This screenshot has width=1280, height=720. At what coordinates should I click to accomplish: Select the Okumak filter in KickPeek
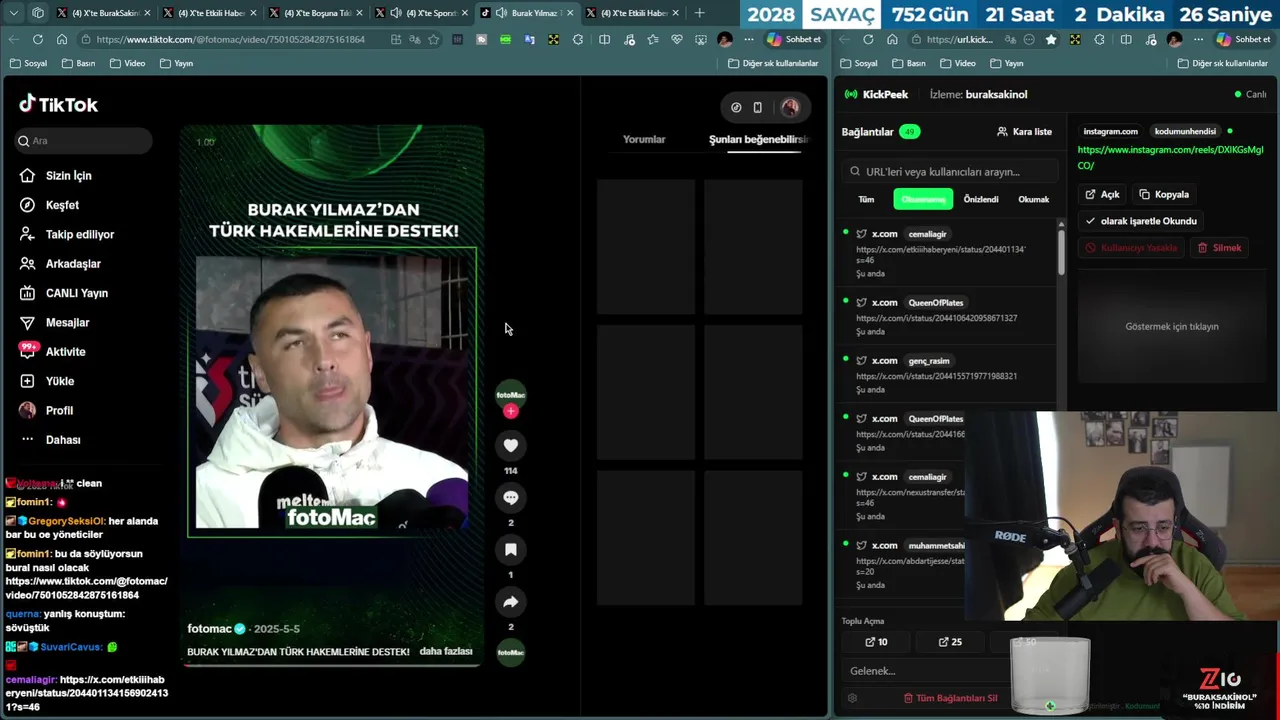1033,199
